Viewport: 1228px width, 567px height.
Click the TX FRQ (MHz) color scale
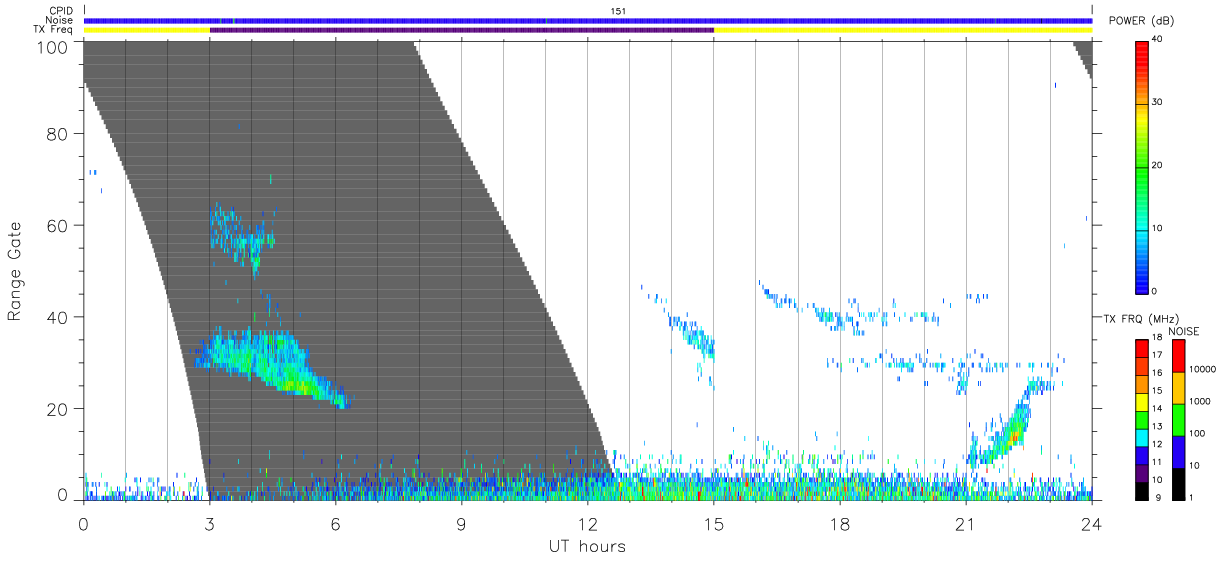click(x=1142, y=418)
